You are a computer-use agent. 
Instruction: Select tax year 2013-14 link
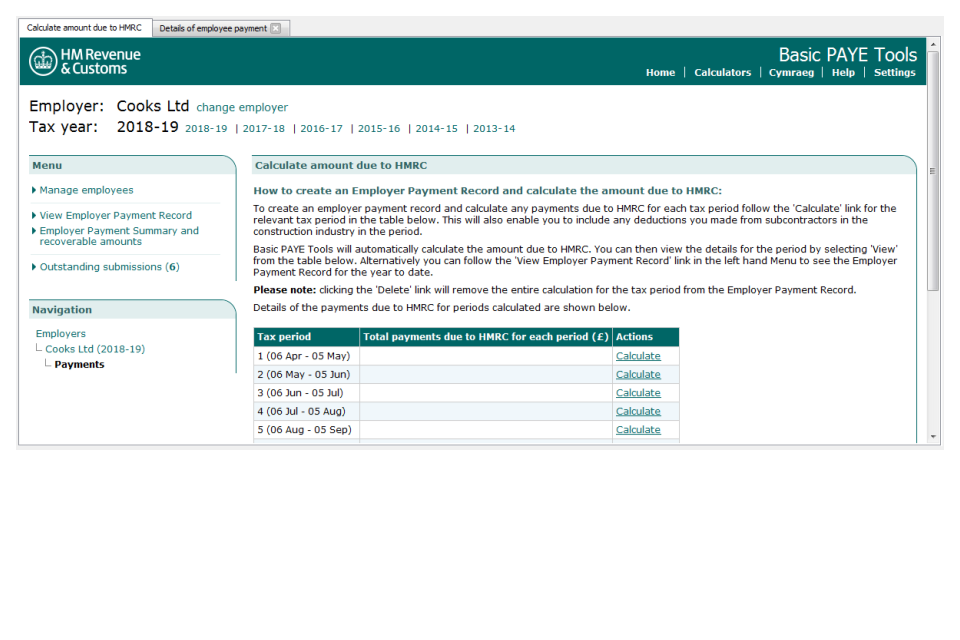click(493, 129)
